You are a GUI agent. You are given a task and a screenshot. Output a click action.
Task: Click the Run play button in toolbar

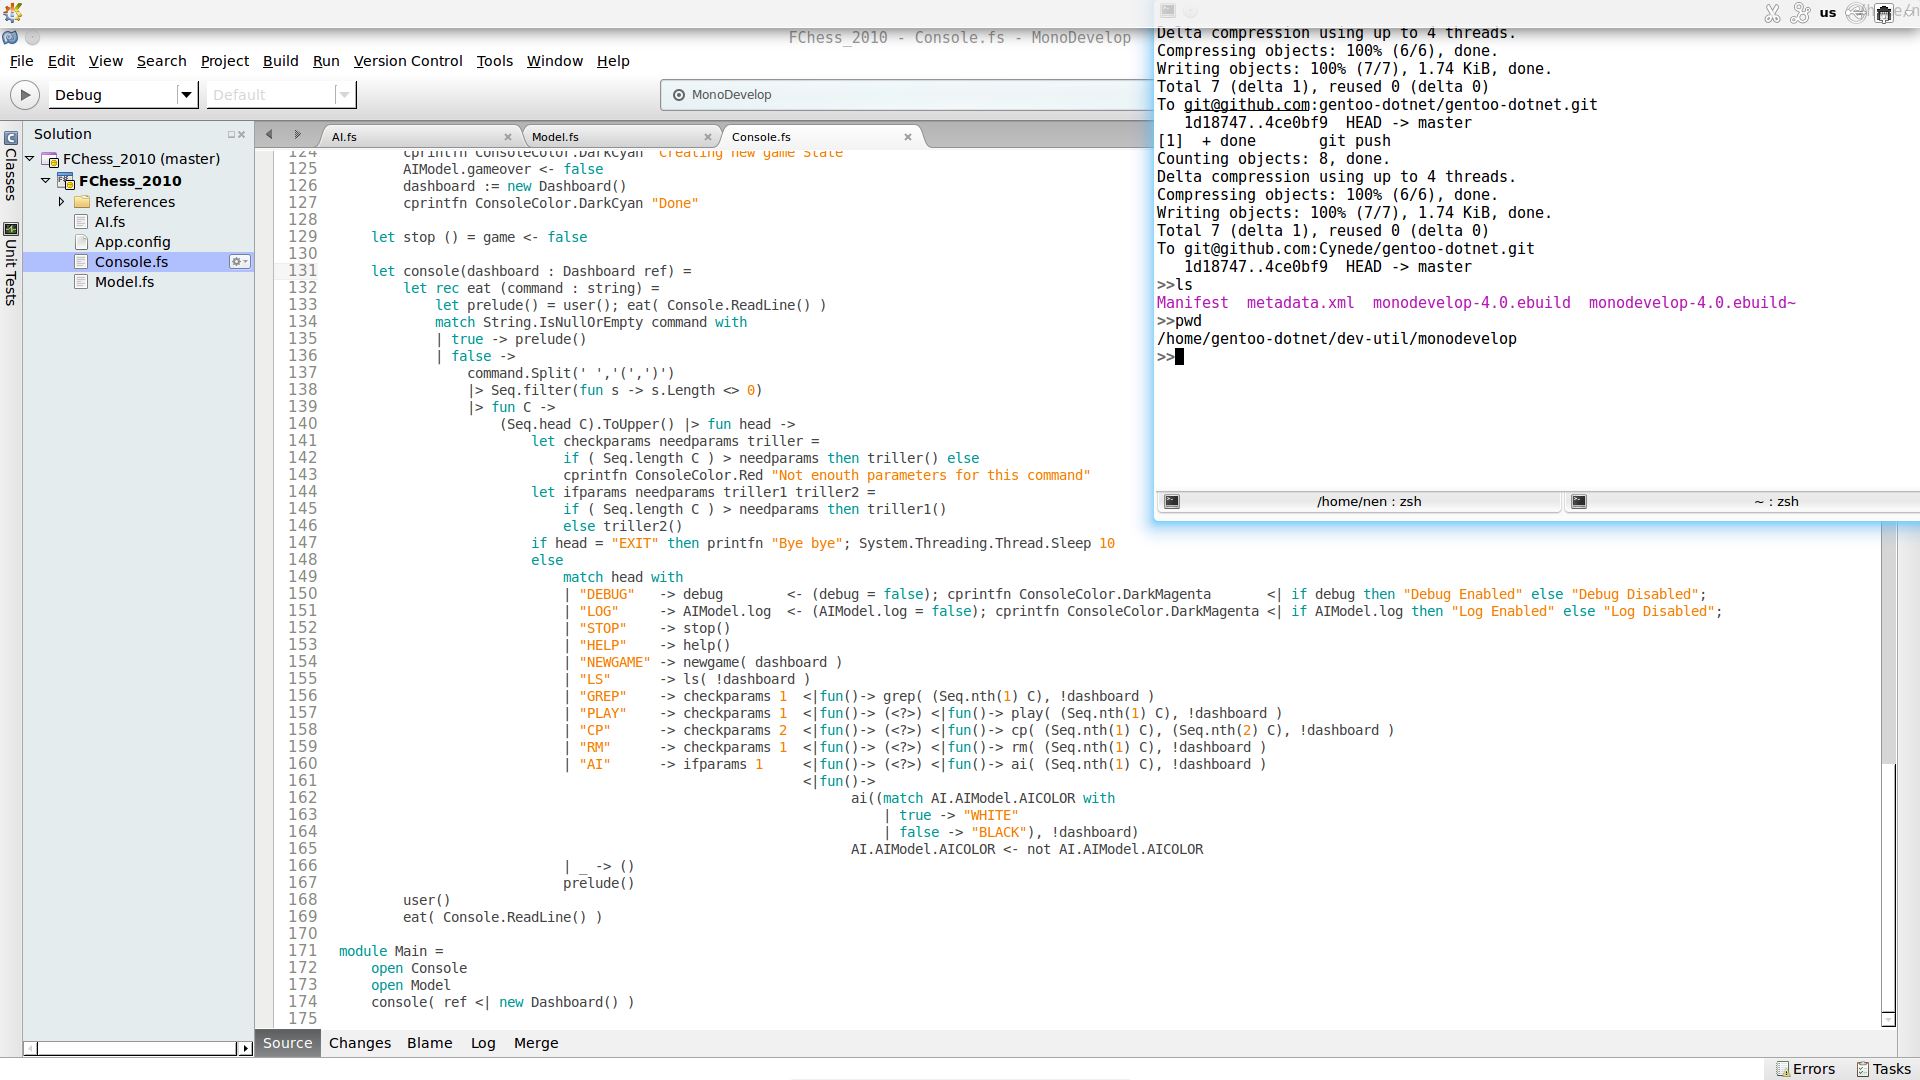point(24,95)
